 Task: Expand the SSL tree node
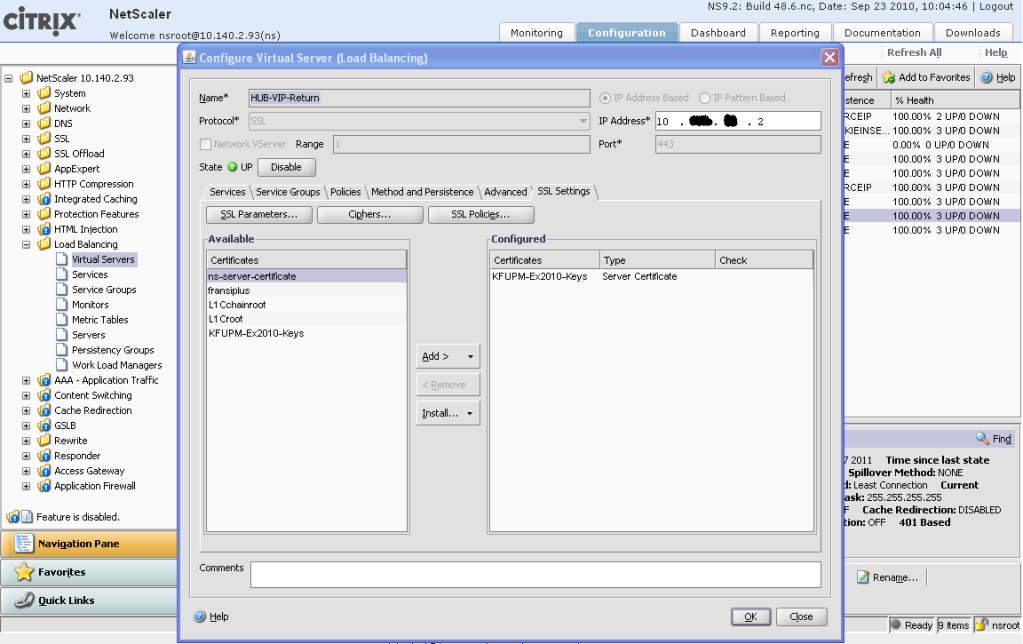pyautogui.click(x=26, y=138)
